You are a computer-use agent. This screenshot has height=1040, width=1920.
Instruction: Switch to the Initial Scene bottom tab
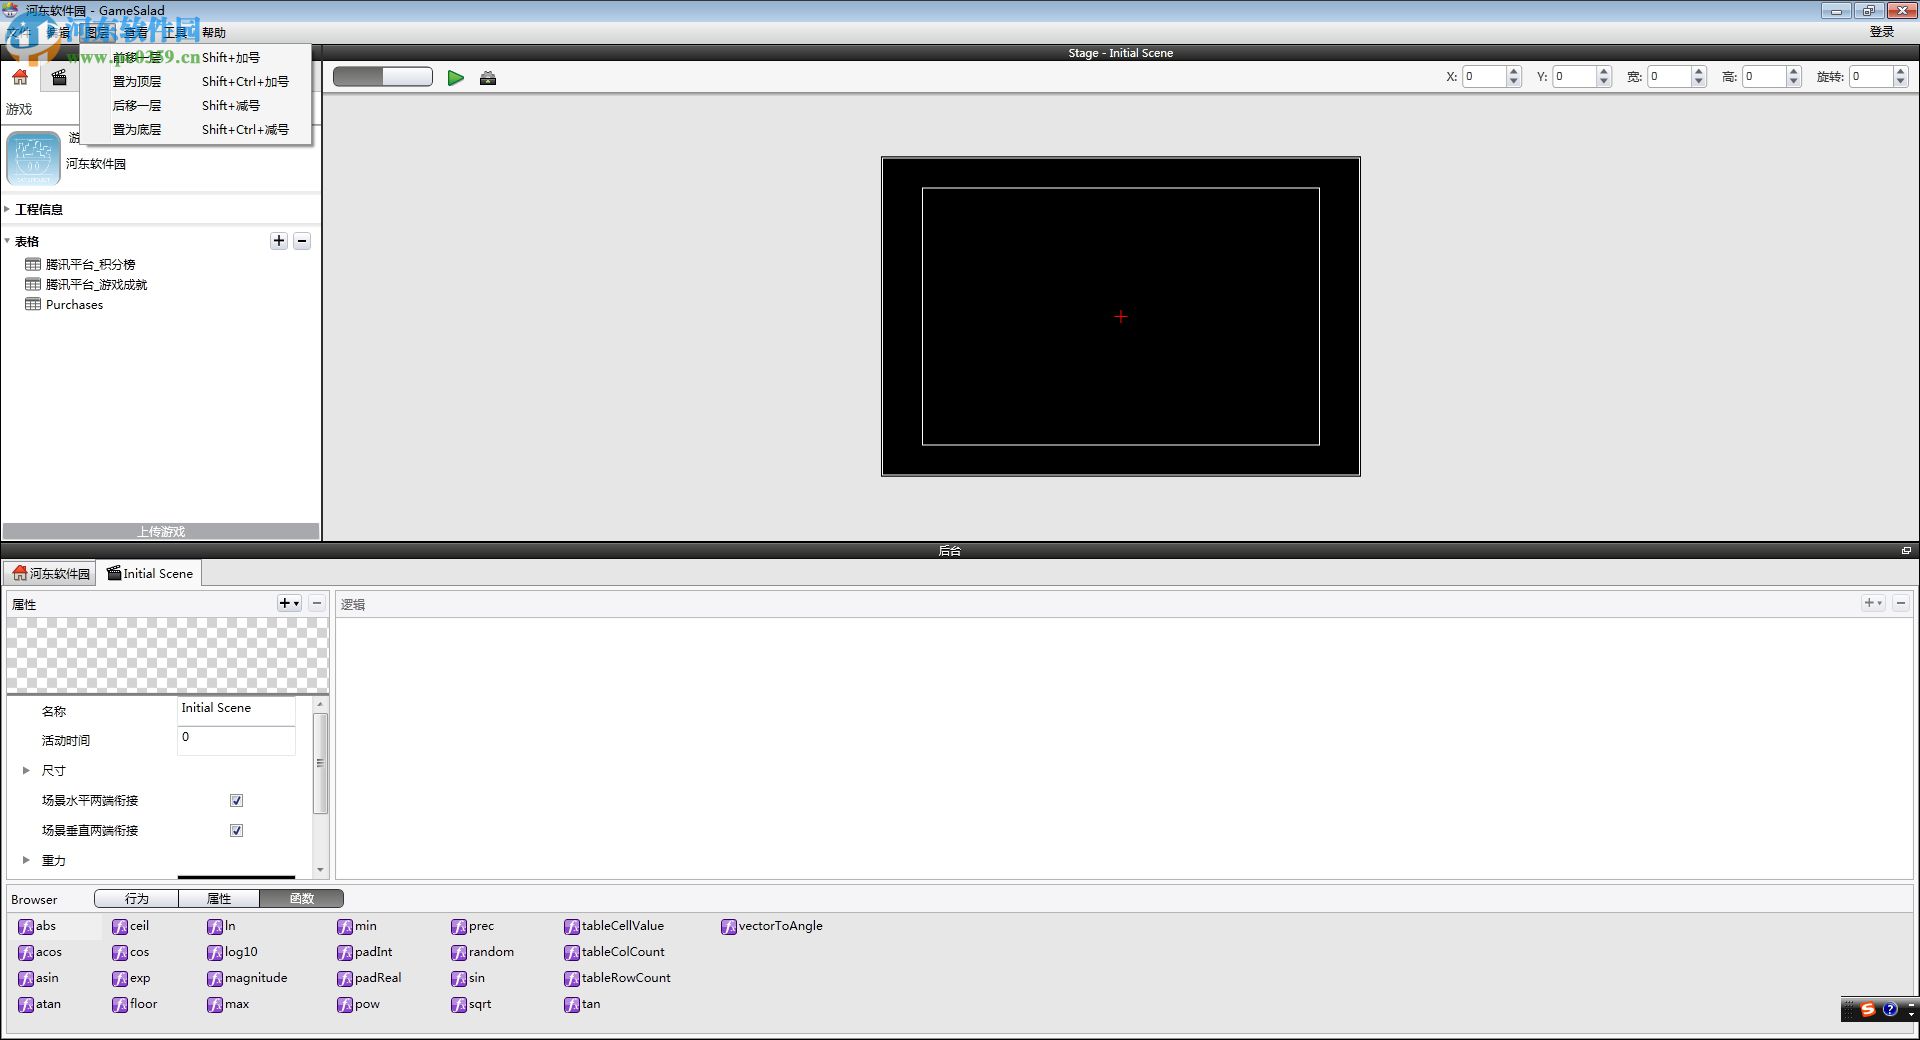coord(150,573)
